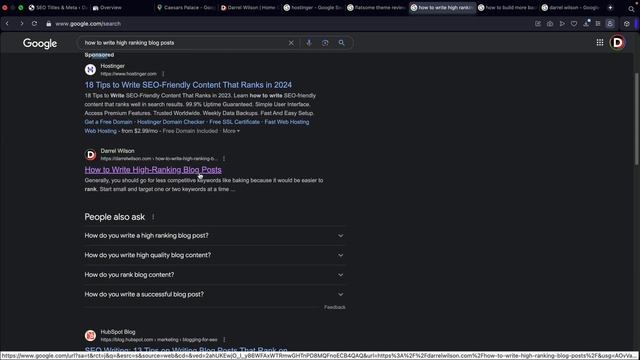The width and height of the screenshot is (640, 360).
Task: Click the 'Darrel Wilson' site name
Action: [x=118, y=151]
